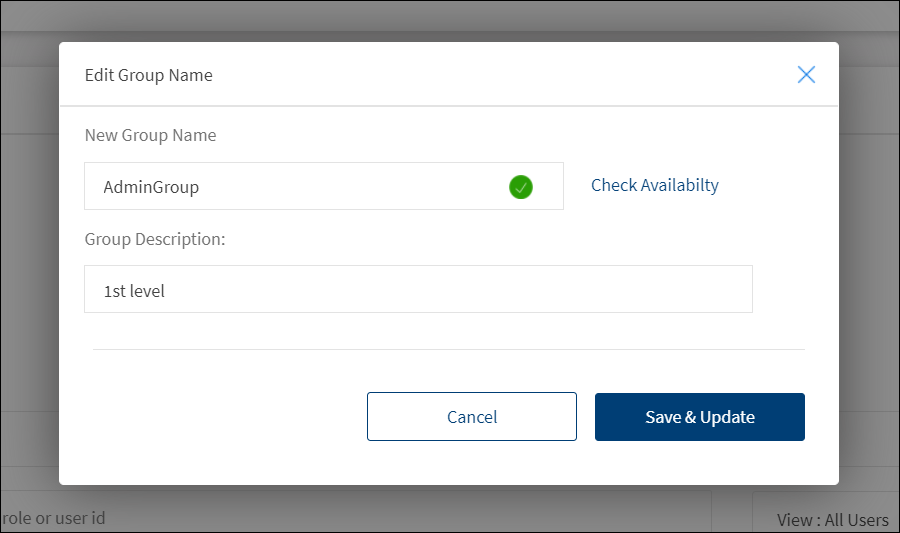Click the dialog header bar beside the title
This screenshot has width=900, height=533.
(500, 75)
